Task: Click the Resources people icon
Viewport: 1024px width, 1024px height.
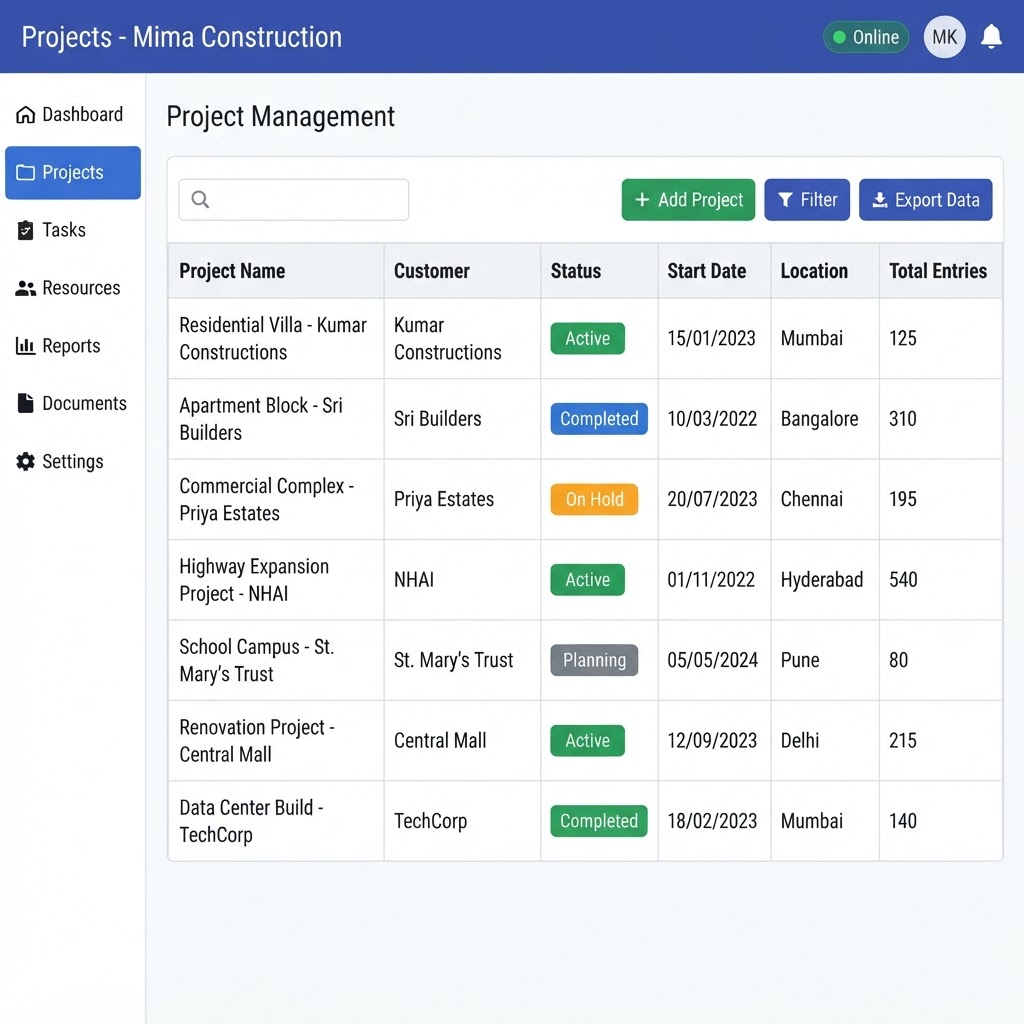Action: pos(25,288)
